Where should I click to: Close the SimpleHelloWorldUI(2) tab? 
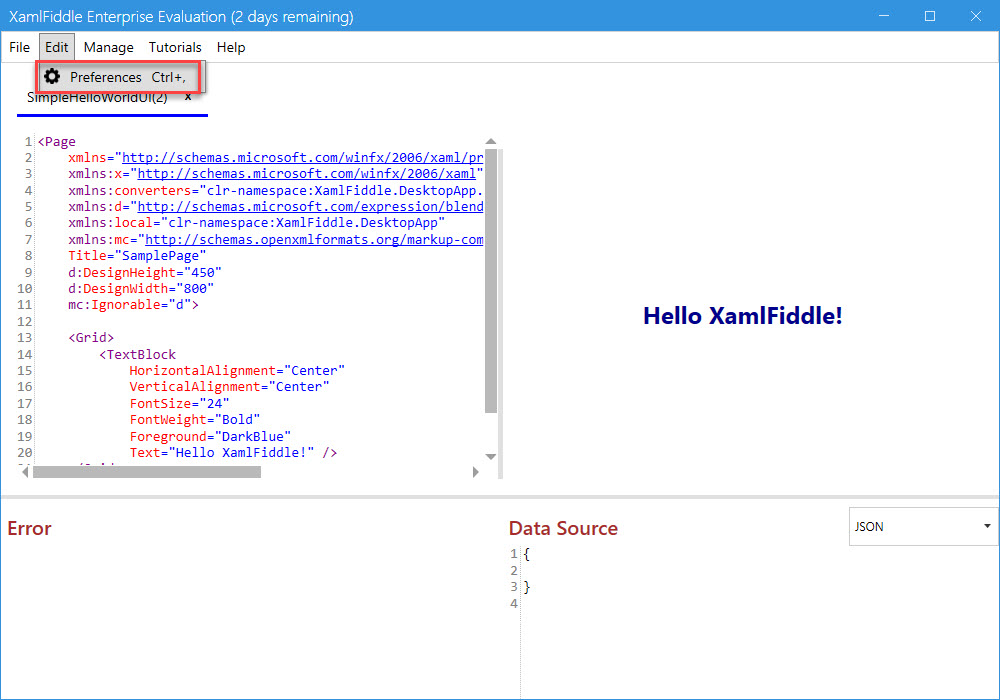188,97
